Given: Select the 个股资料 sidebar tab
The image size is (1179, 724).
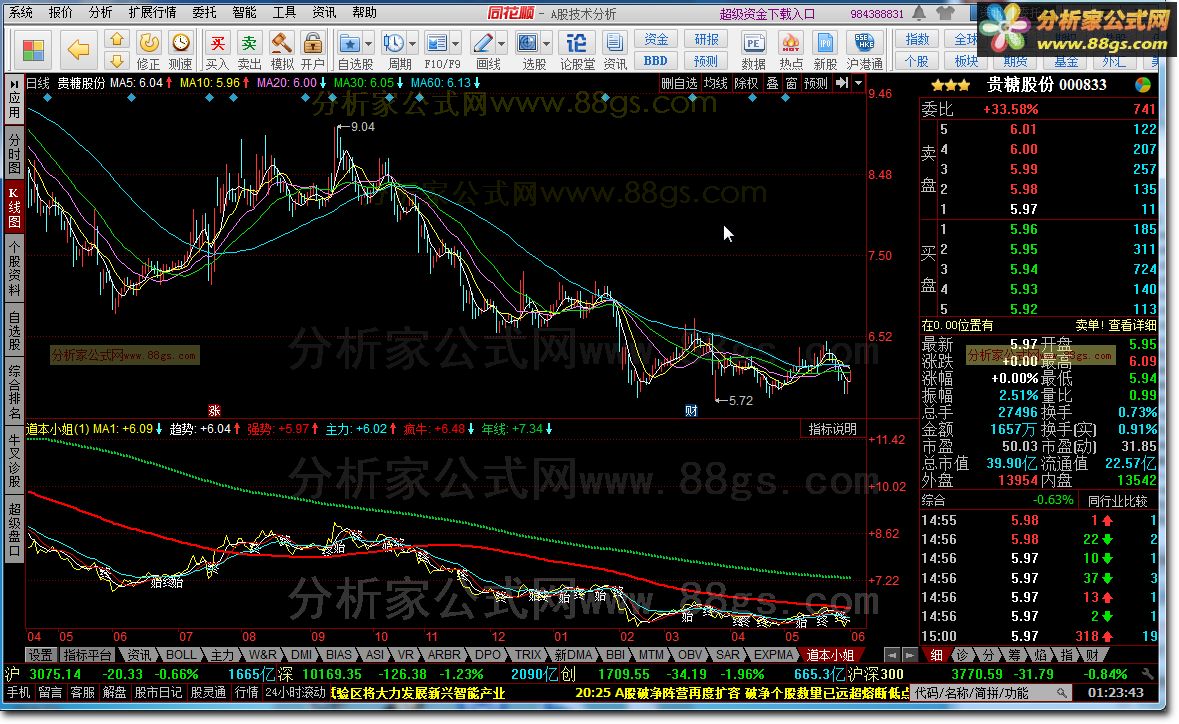Looking at the screenshot, I should 14,269.
